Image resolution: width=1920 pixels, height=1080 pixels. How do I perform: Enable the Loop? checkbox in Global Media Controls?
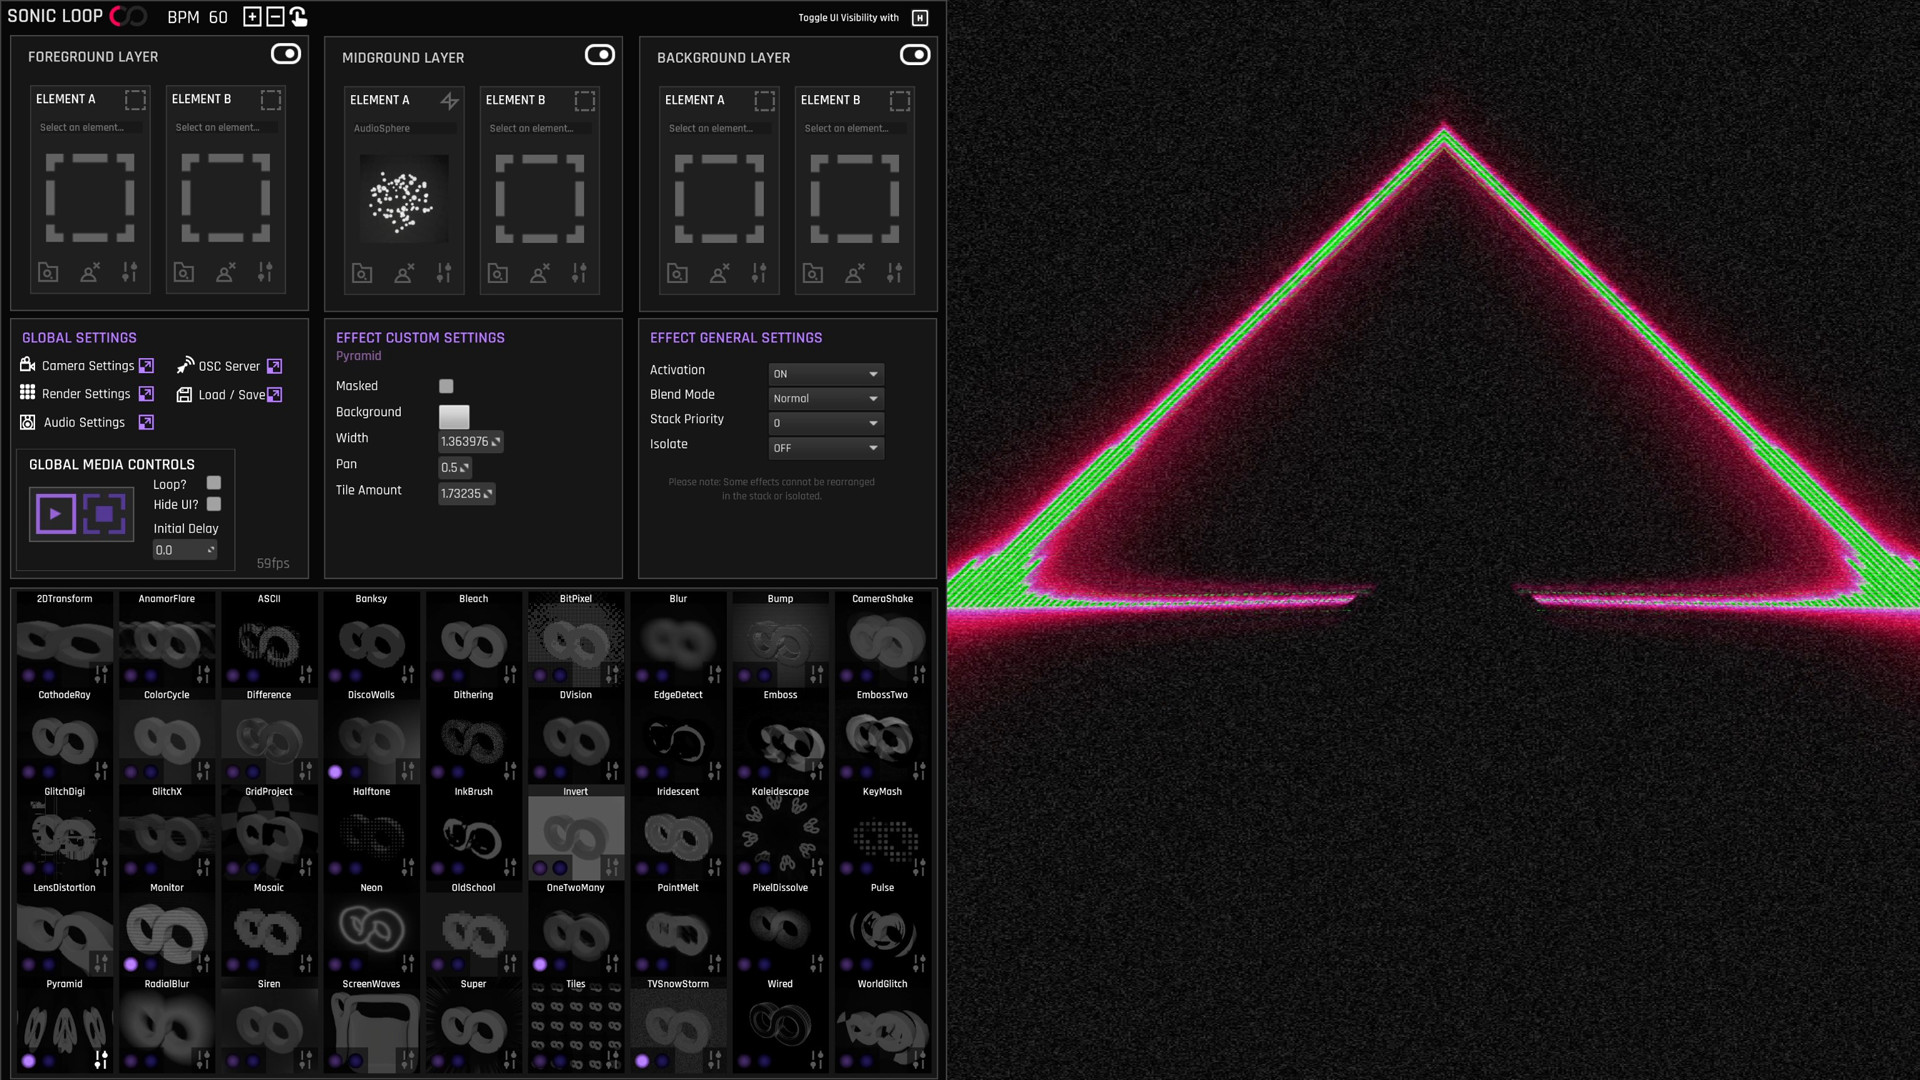click(x=213, y=483)
